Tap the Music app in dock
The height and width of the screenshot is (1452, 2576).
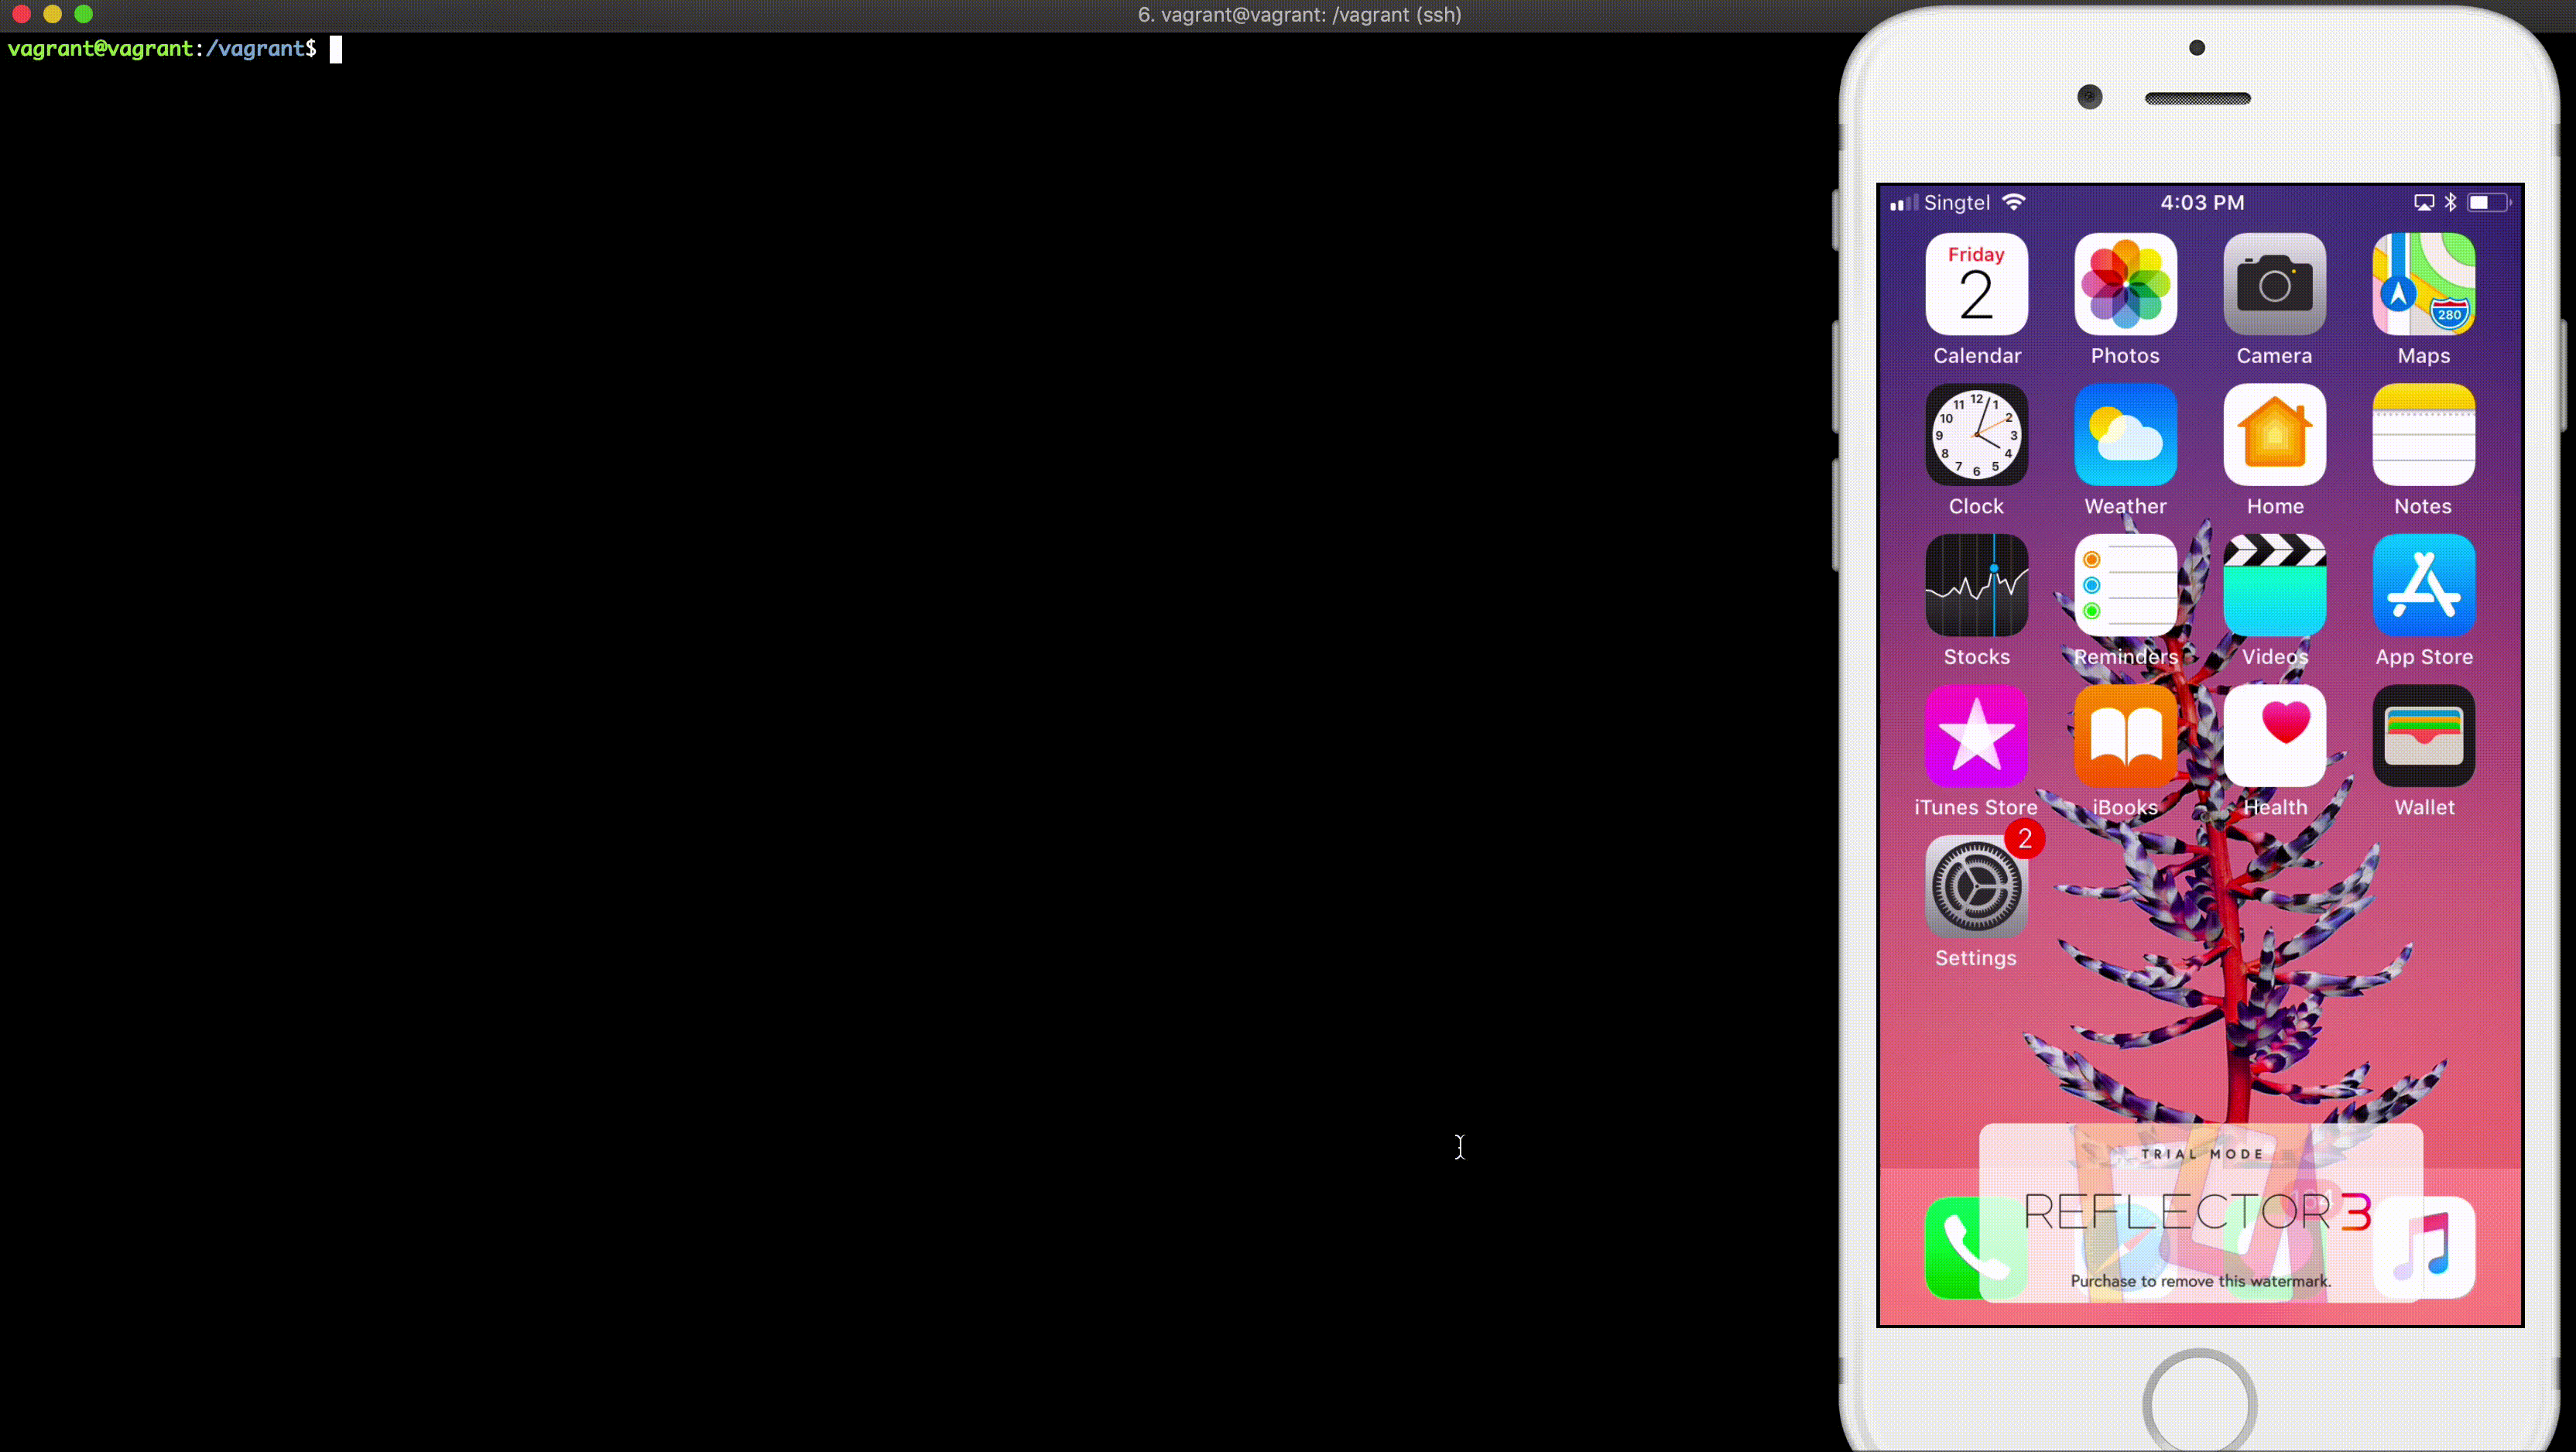coord(2430,1248)
